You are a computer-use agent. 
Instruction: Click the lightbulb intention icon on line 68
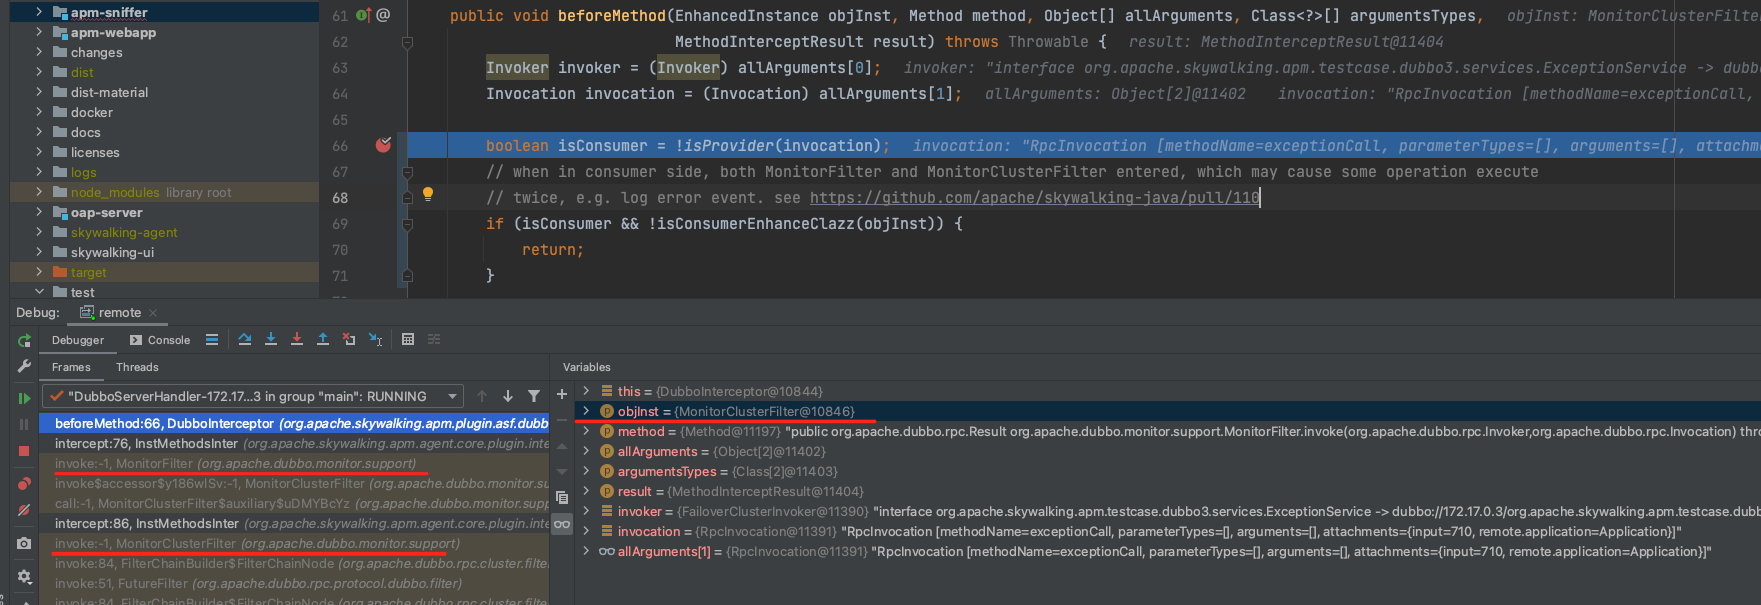coord(428,194)
